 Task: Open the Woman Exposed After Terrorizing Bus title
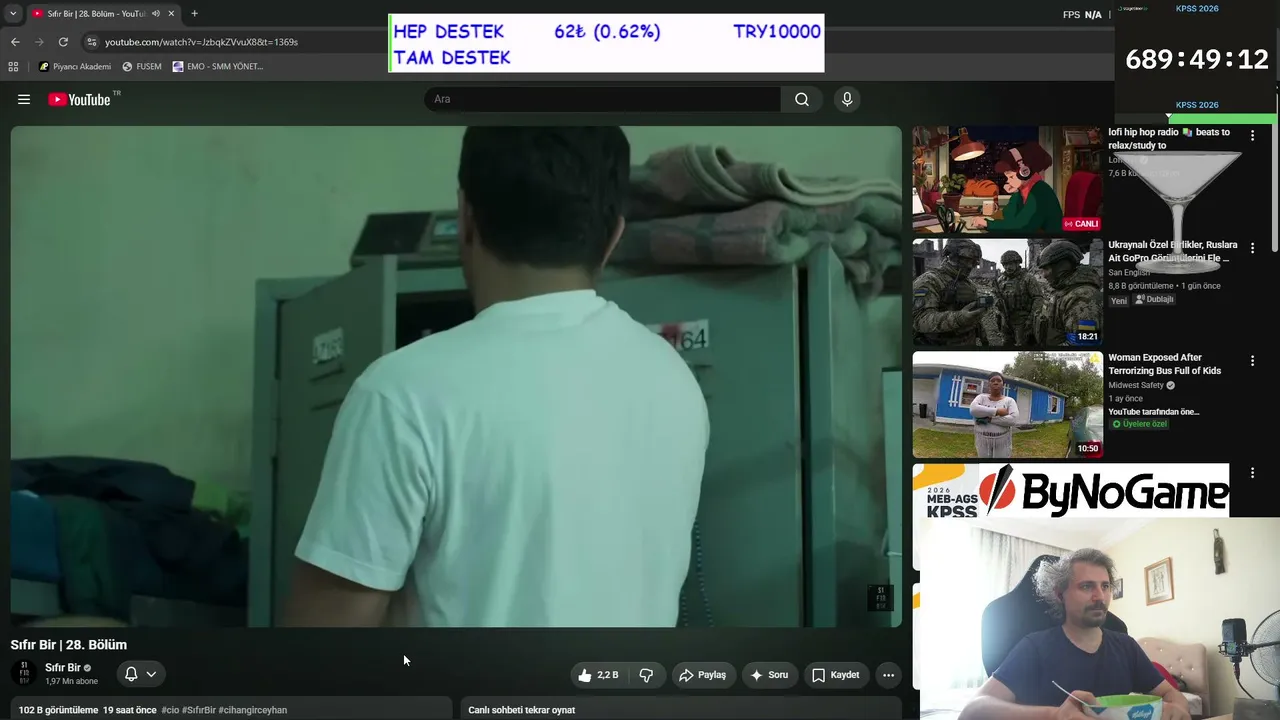1165,364
